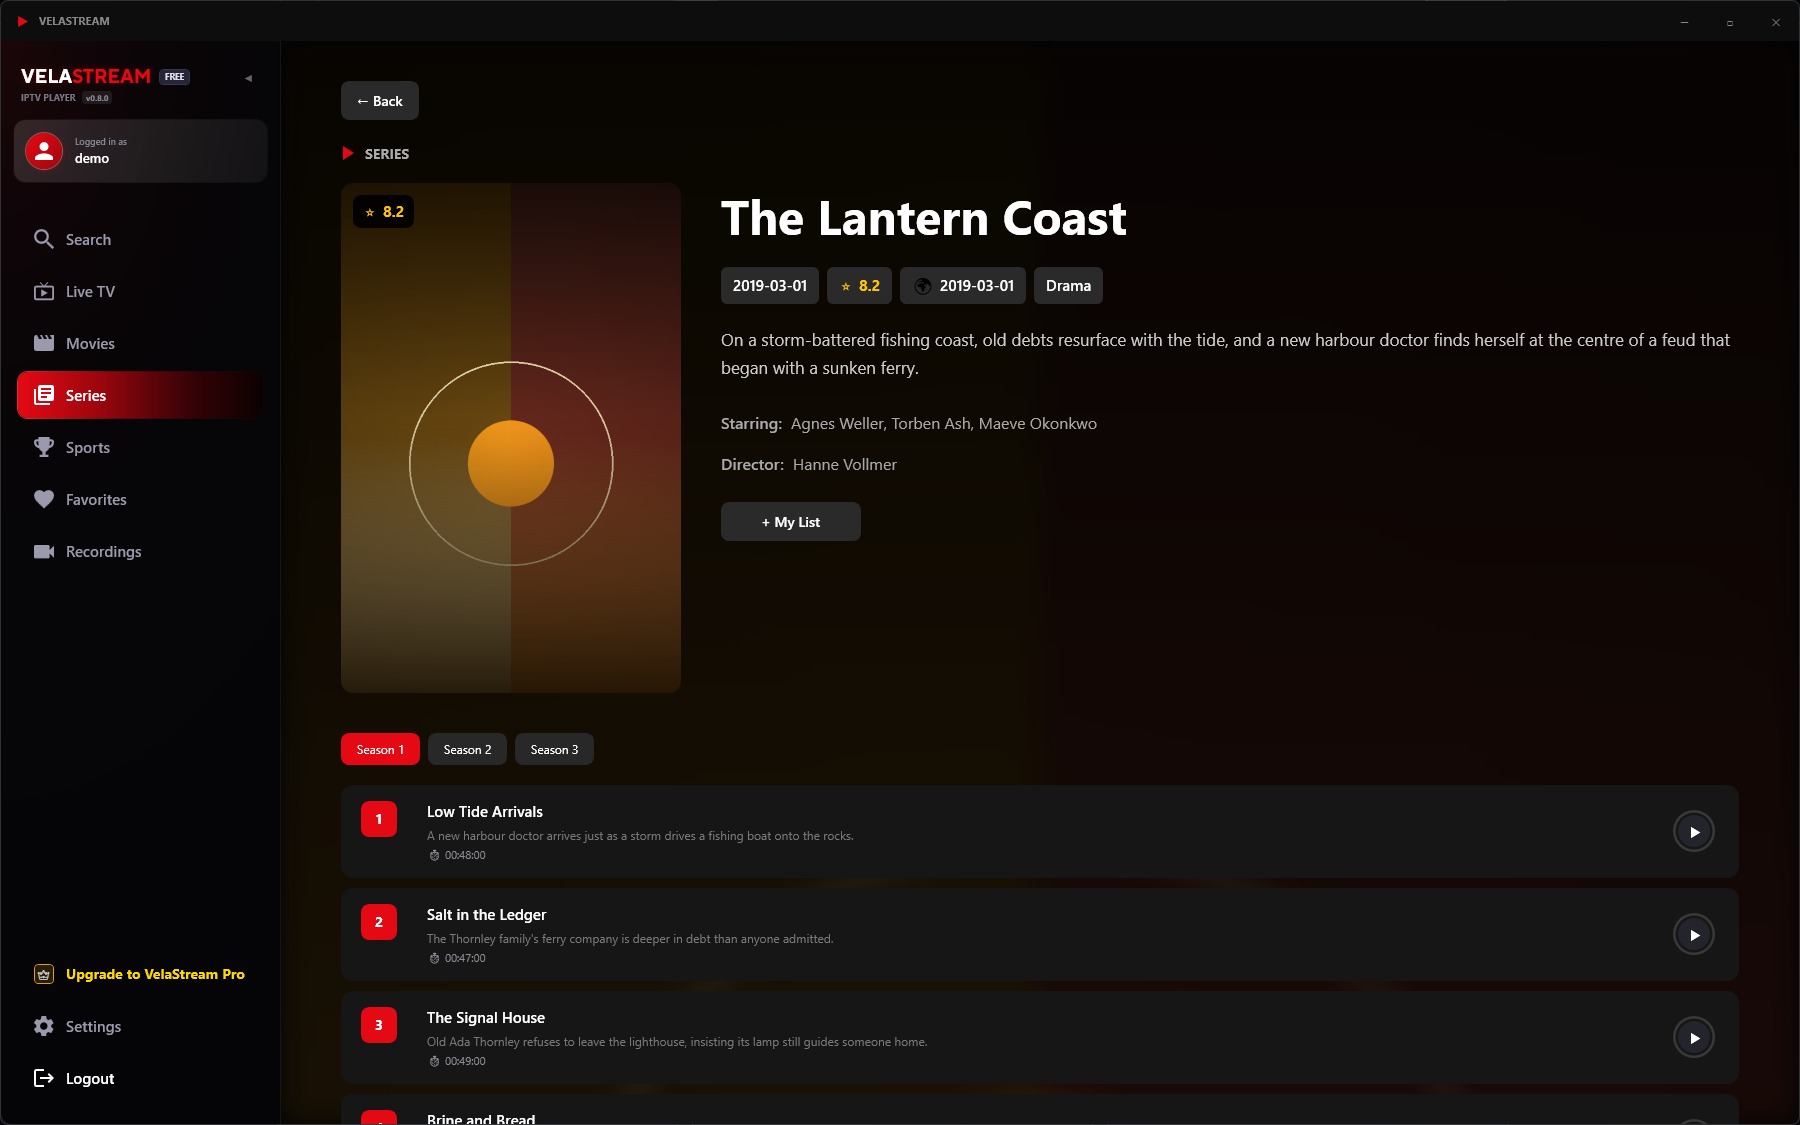This screenshot has width=1800, height=1125.
Task: Switch to the Season 2 tab
Action: 467,750
